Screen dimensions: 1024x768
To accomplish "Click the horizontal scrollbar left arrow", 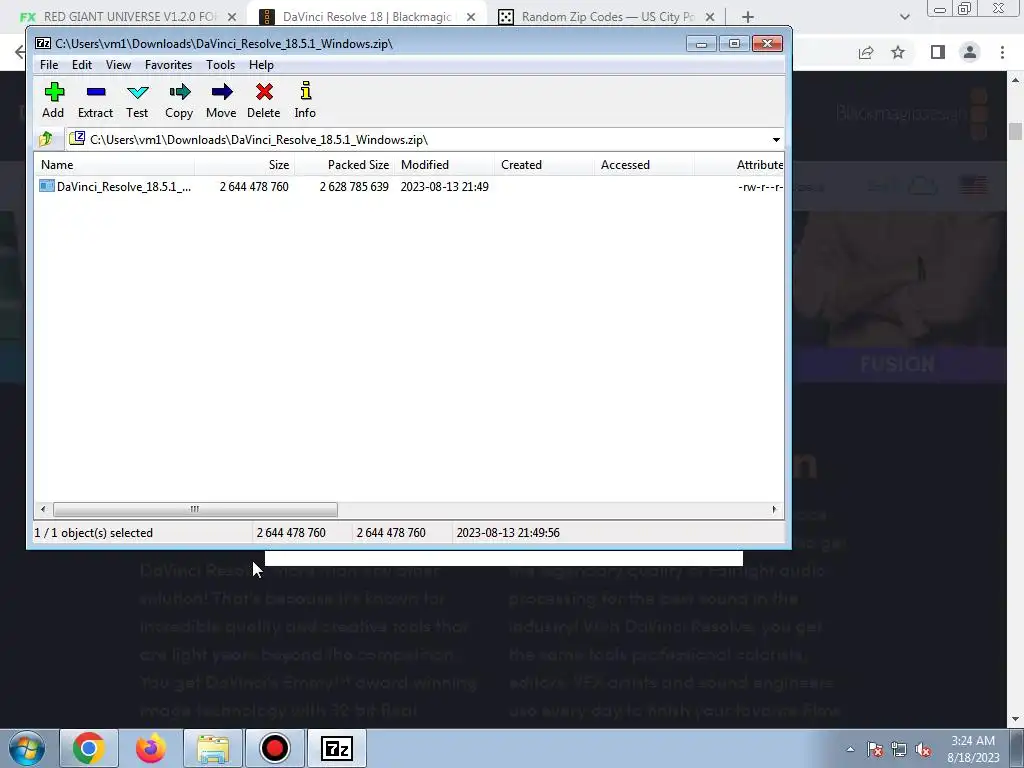I will pos(43,509).
